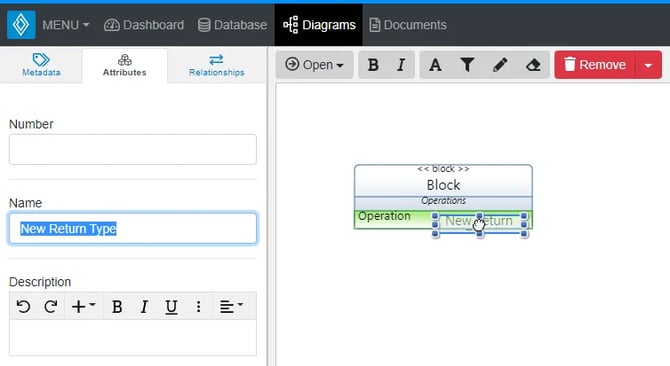
Task: Click the Operation row in the block
Action: click(x=384, y=216)
